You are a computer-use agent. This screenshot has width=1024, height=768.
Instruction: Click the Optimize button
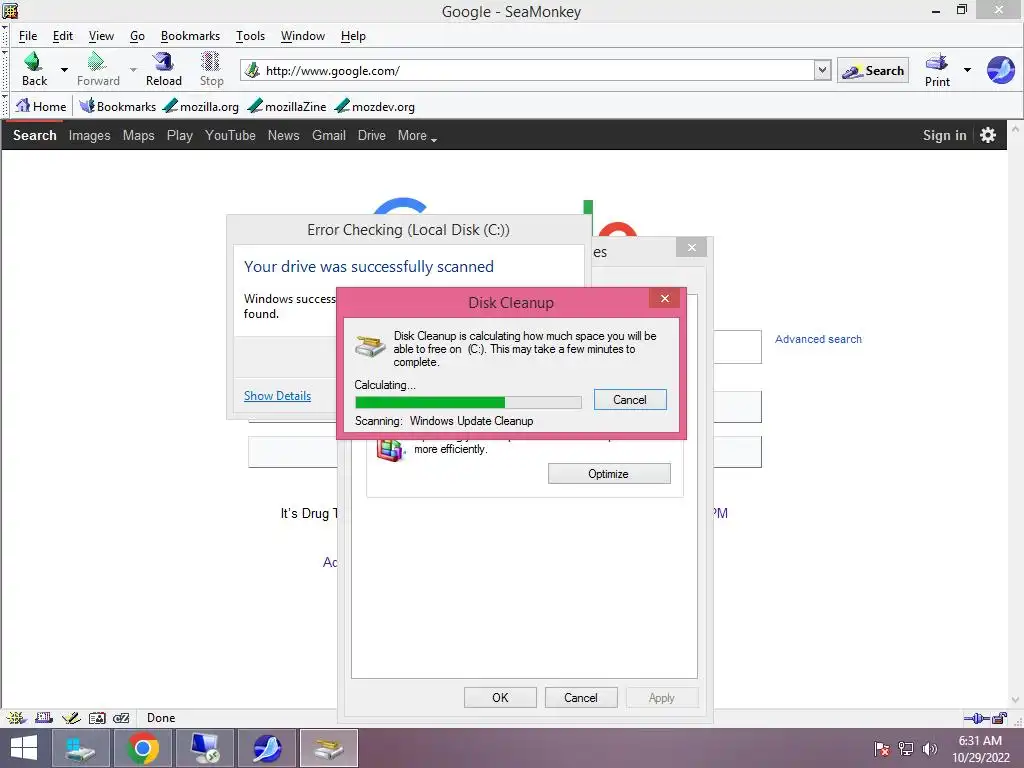point(609,473)
